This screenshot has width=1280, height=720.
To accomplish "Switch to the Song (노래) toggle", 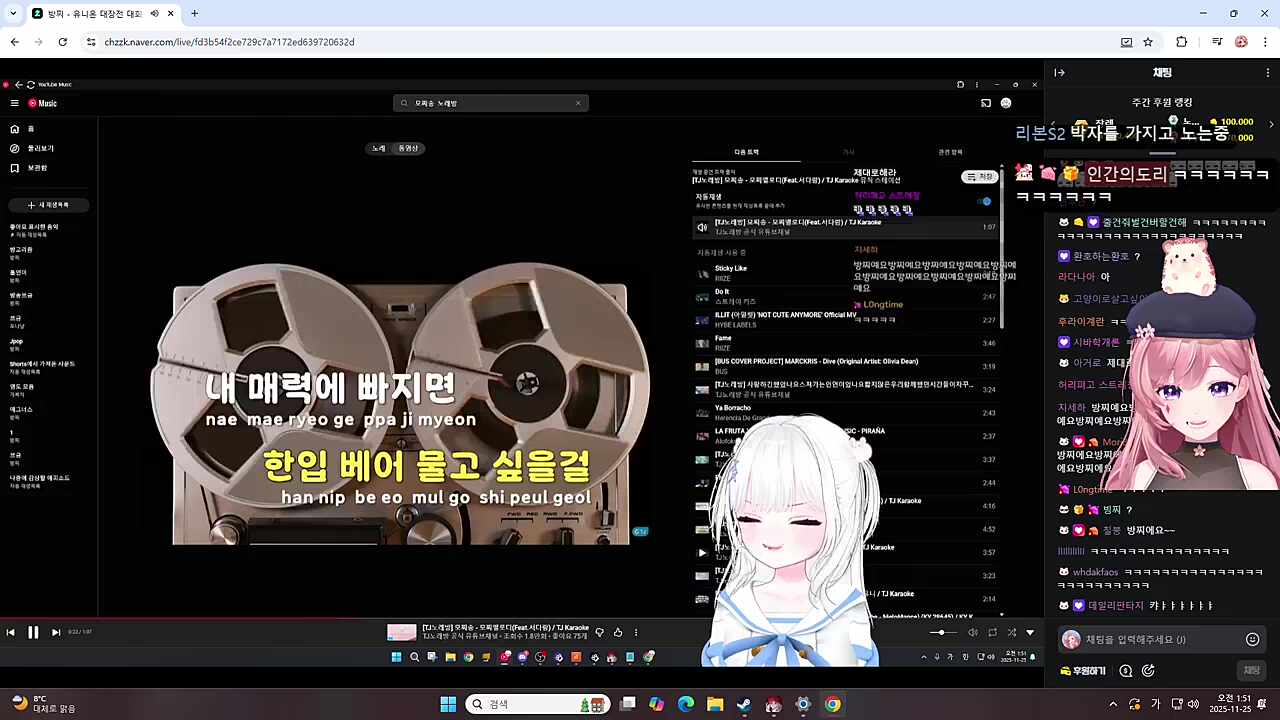I will tap(378, 148).
